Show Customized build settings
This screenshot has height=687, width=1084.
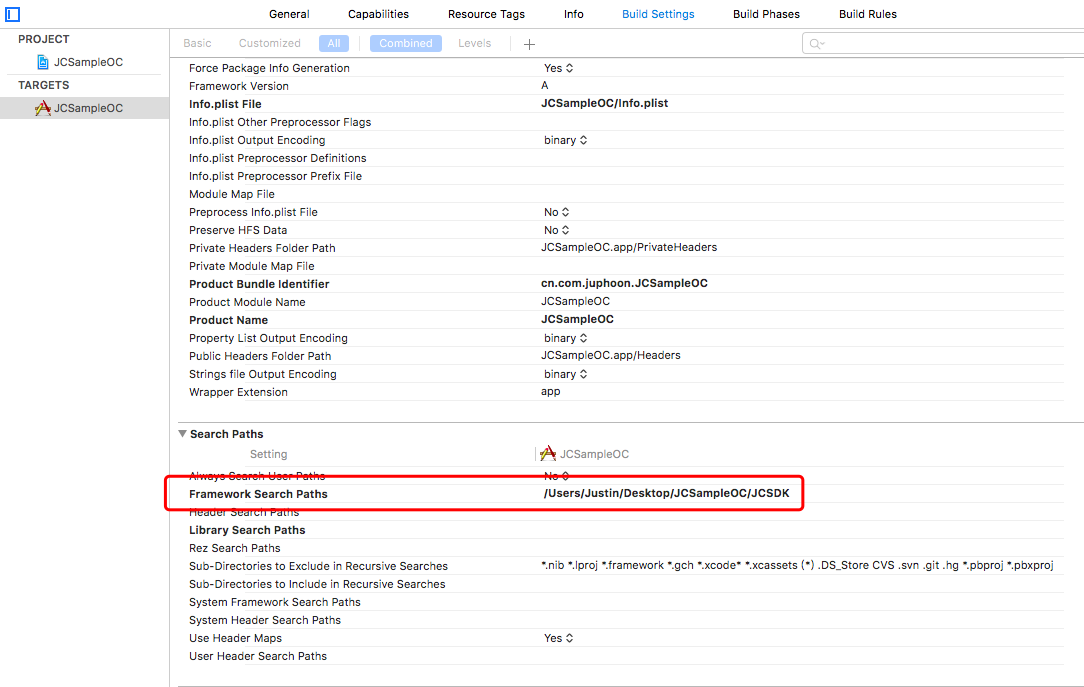point(270,44)
